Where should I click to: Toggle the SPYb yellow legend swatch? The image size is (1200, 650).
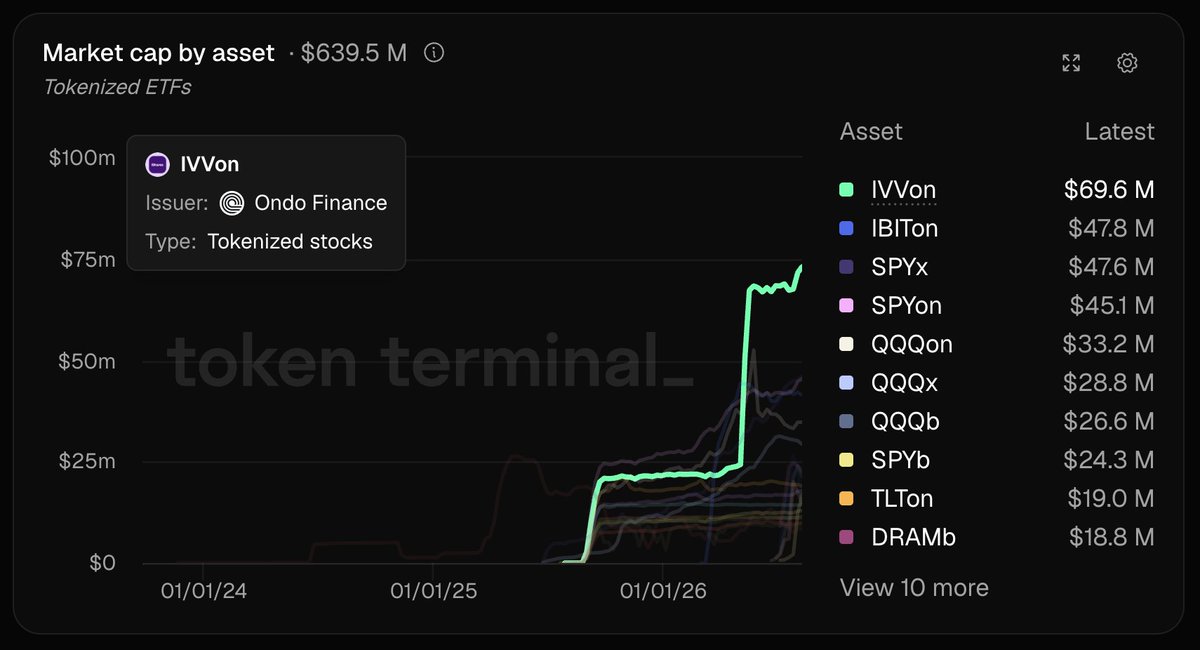point(847,460)
